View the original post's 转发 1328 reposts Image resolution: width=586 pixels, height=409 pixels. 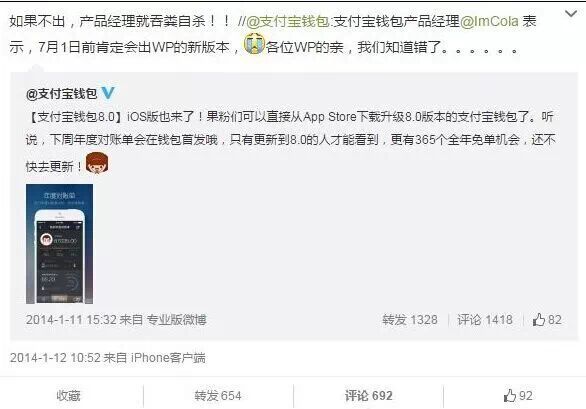click(x=410, y=320)
